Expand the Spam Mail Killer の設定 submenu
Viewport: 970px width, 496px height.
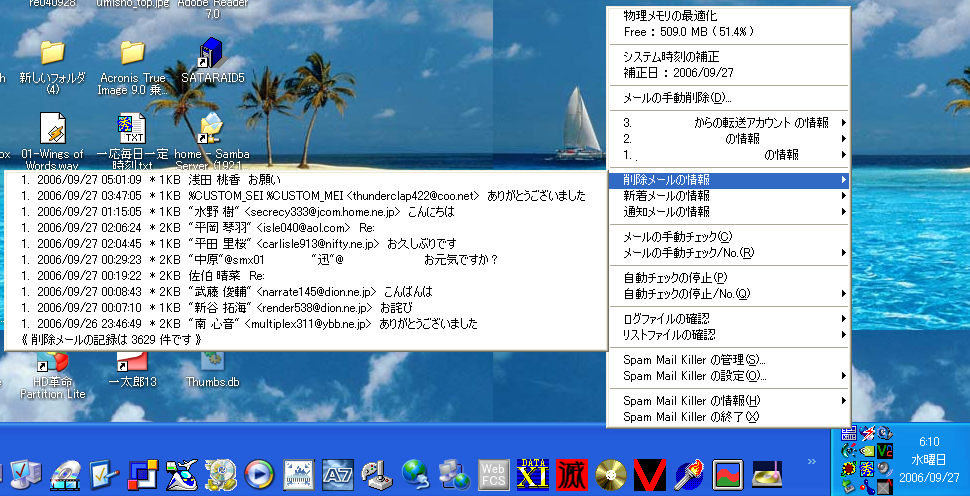tap(695, 376)
